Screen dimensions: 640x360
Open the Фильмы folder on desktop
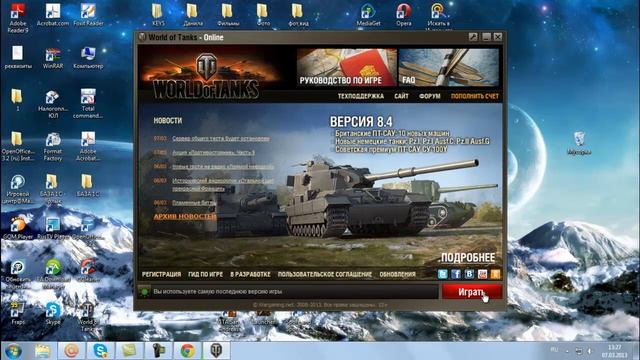(228, 15)
